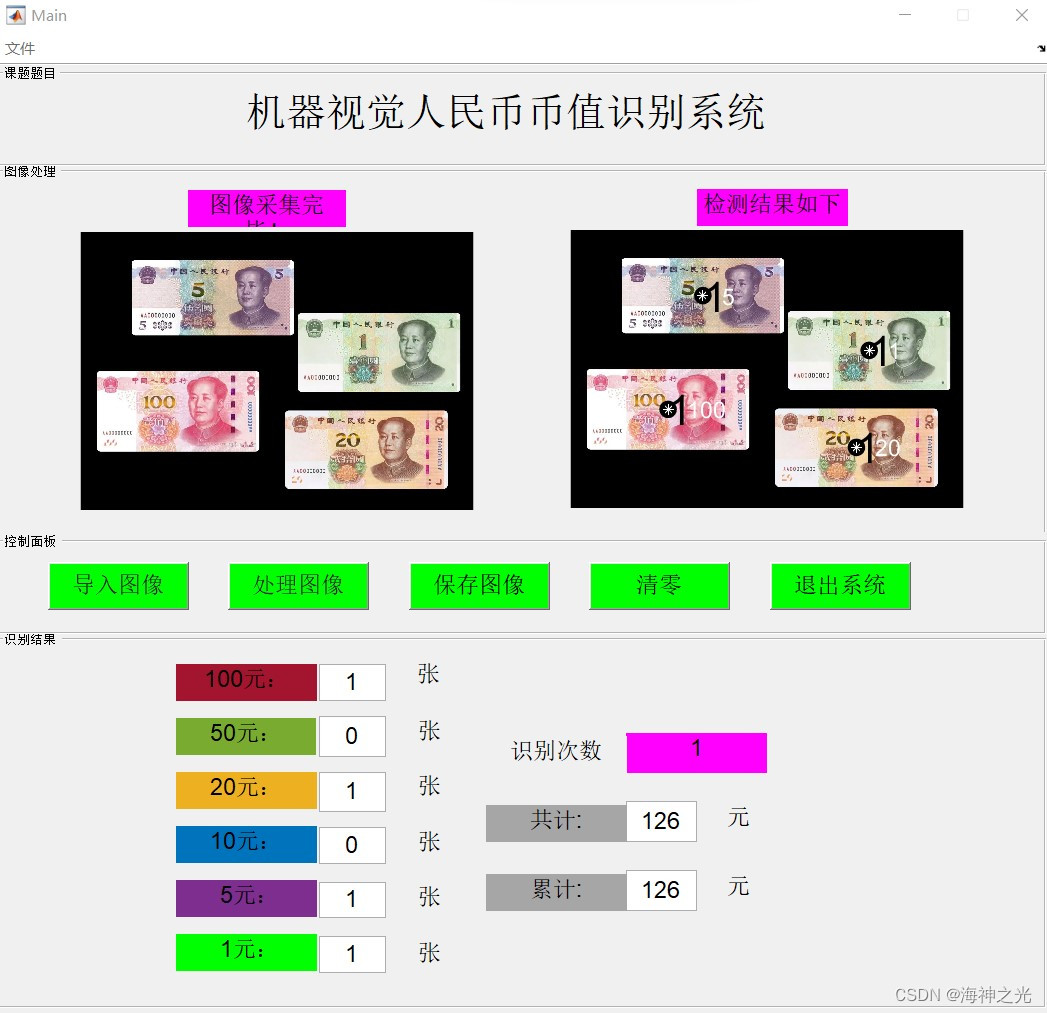
Task: Click the gray 累计 label
Action: pyautogui.click(x=556, y=892)
